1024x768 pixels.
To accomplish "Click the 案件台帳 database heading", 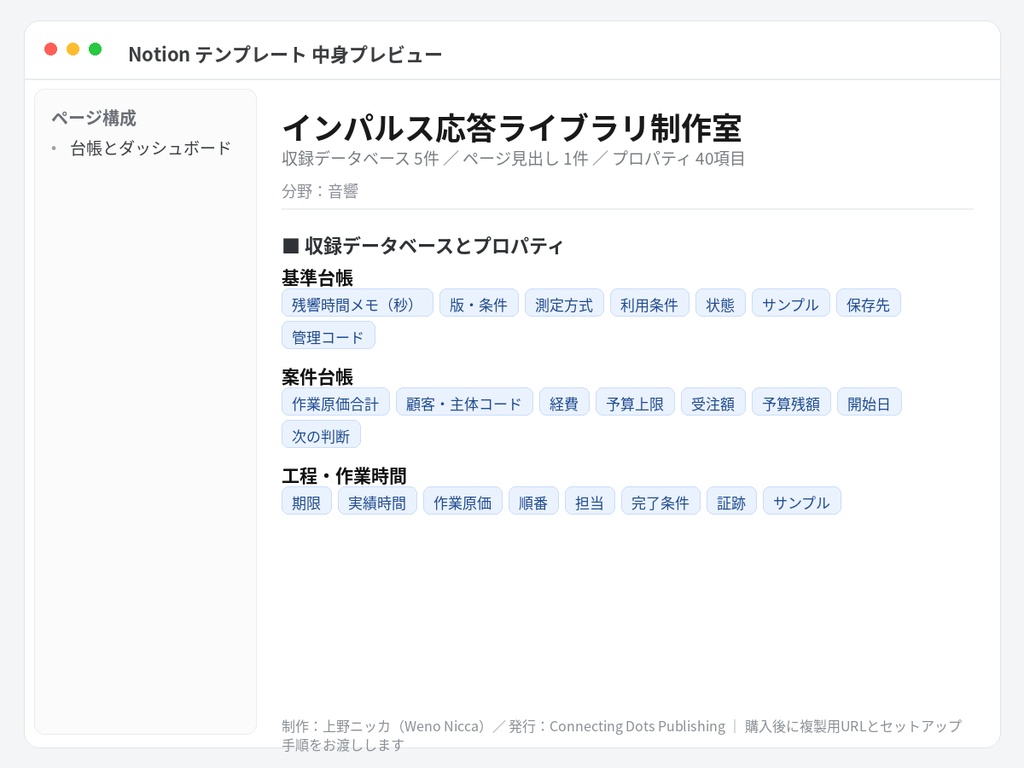I will (x=317, y=377).
